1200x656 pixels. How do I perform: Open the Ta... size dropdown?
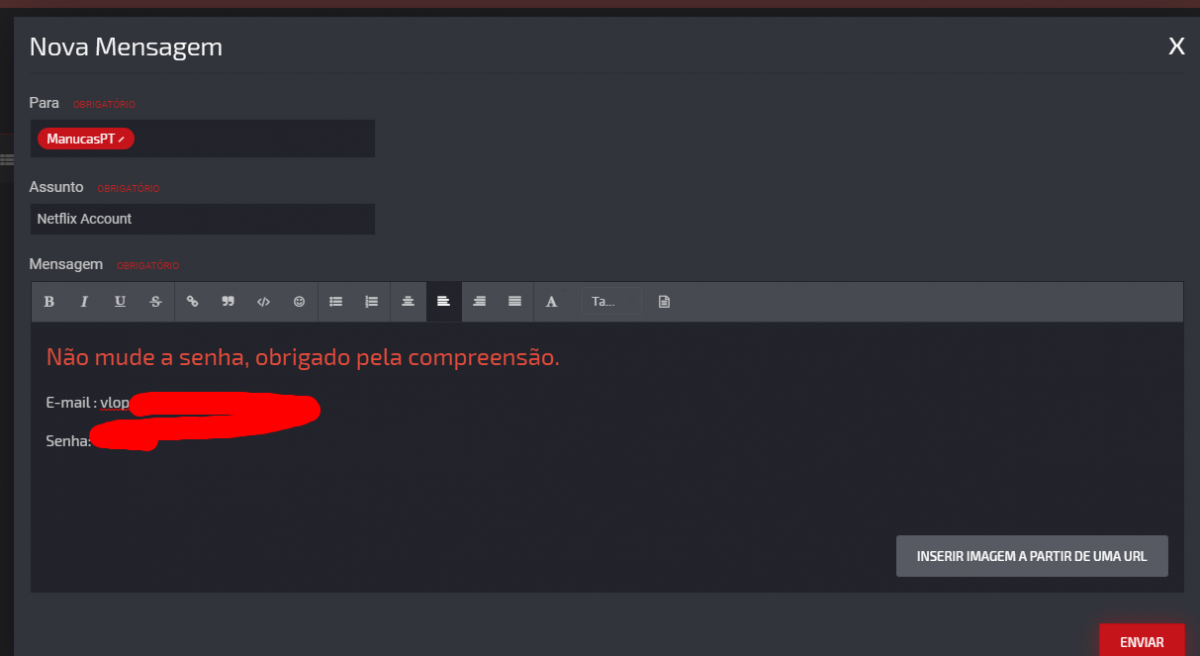612,301
